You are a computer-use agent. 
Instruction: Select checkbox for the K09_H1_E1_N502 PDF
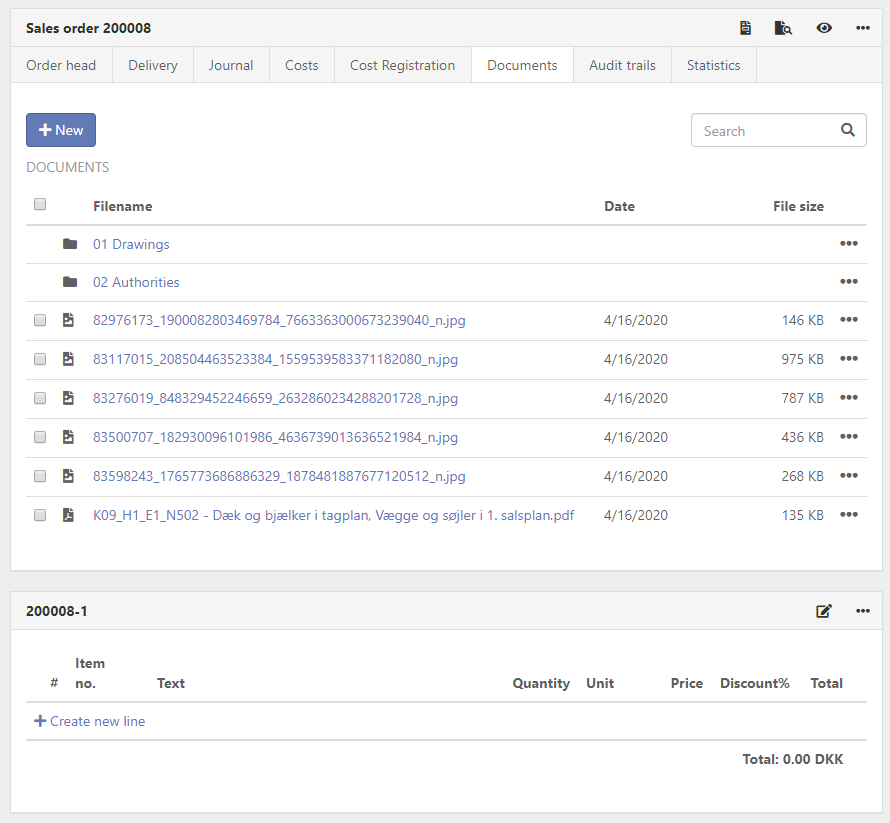click(40, 515)
